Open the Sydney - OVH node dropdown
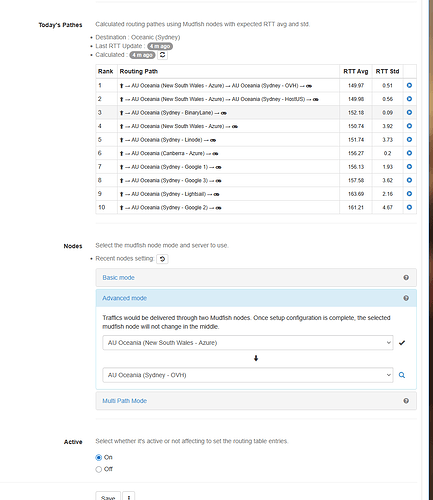 pos(248,375)
